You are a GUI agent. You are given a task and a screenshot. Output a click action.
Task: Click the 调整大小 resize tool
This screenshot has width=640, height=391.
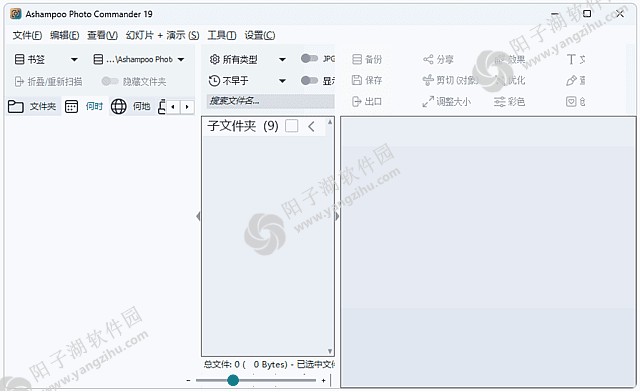pyautogui.click(x=447, y=101)
